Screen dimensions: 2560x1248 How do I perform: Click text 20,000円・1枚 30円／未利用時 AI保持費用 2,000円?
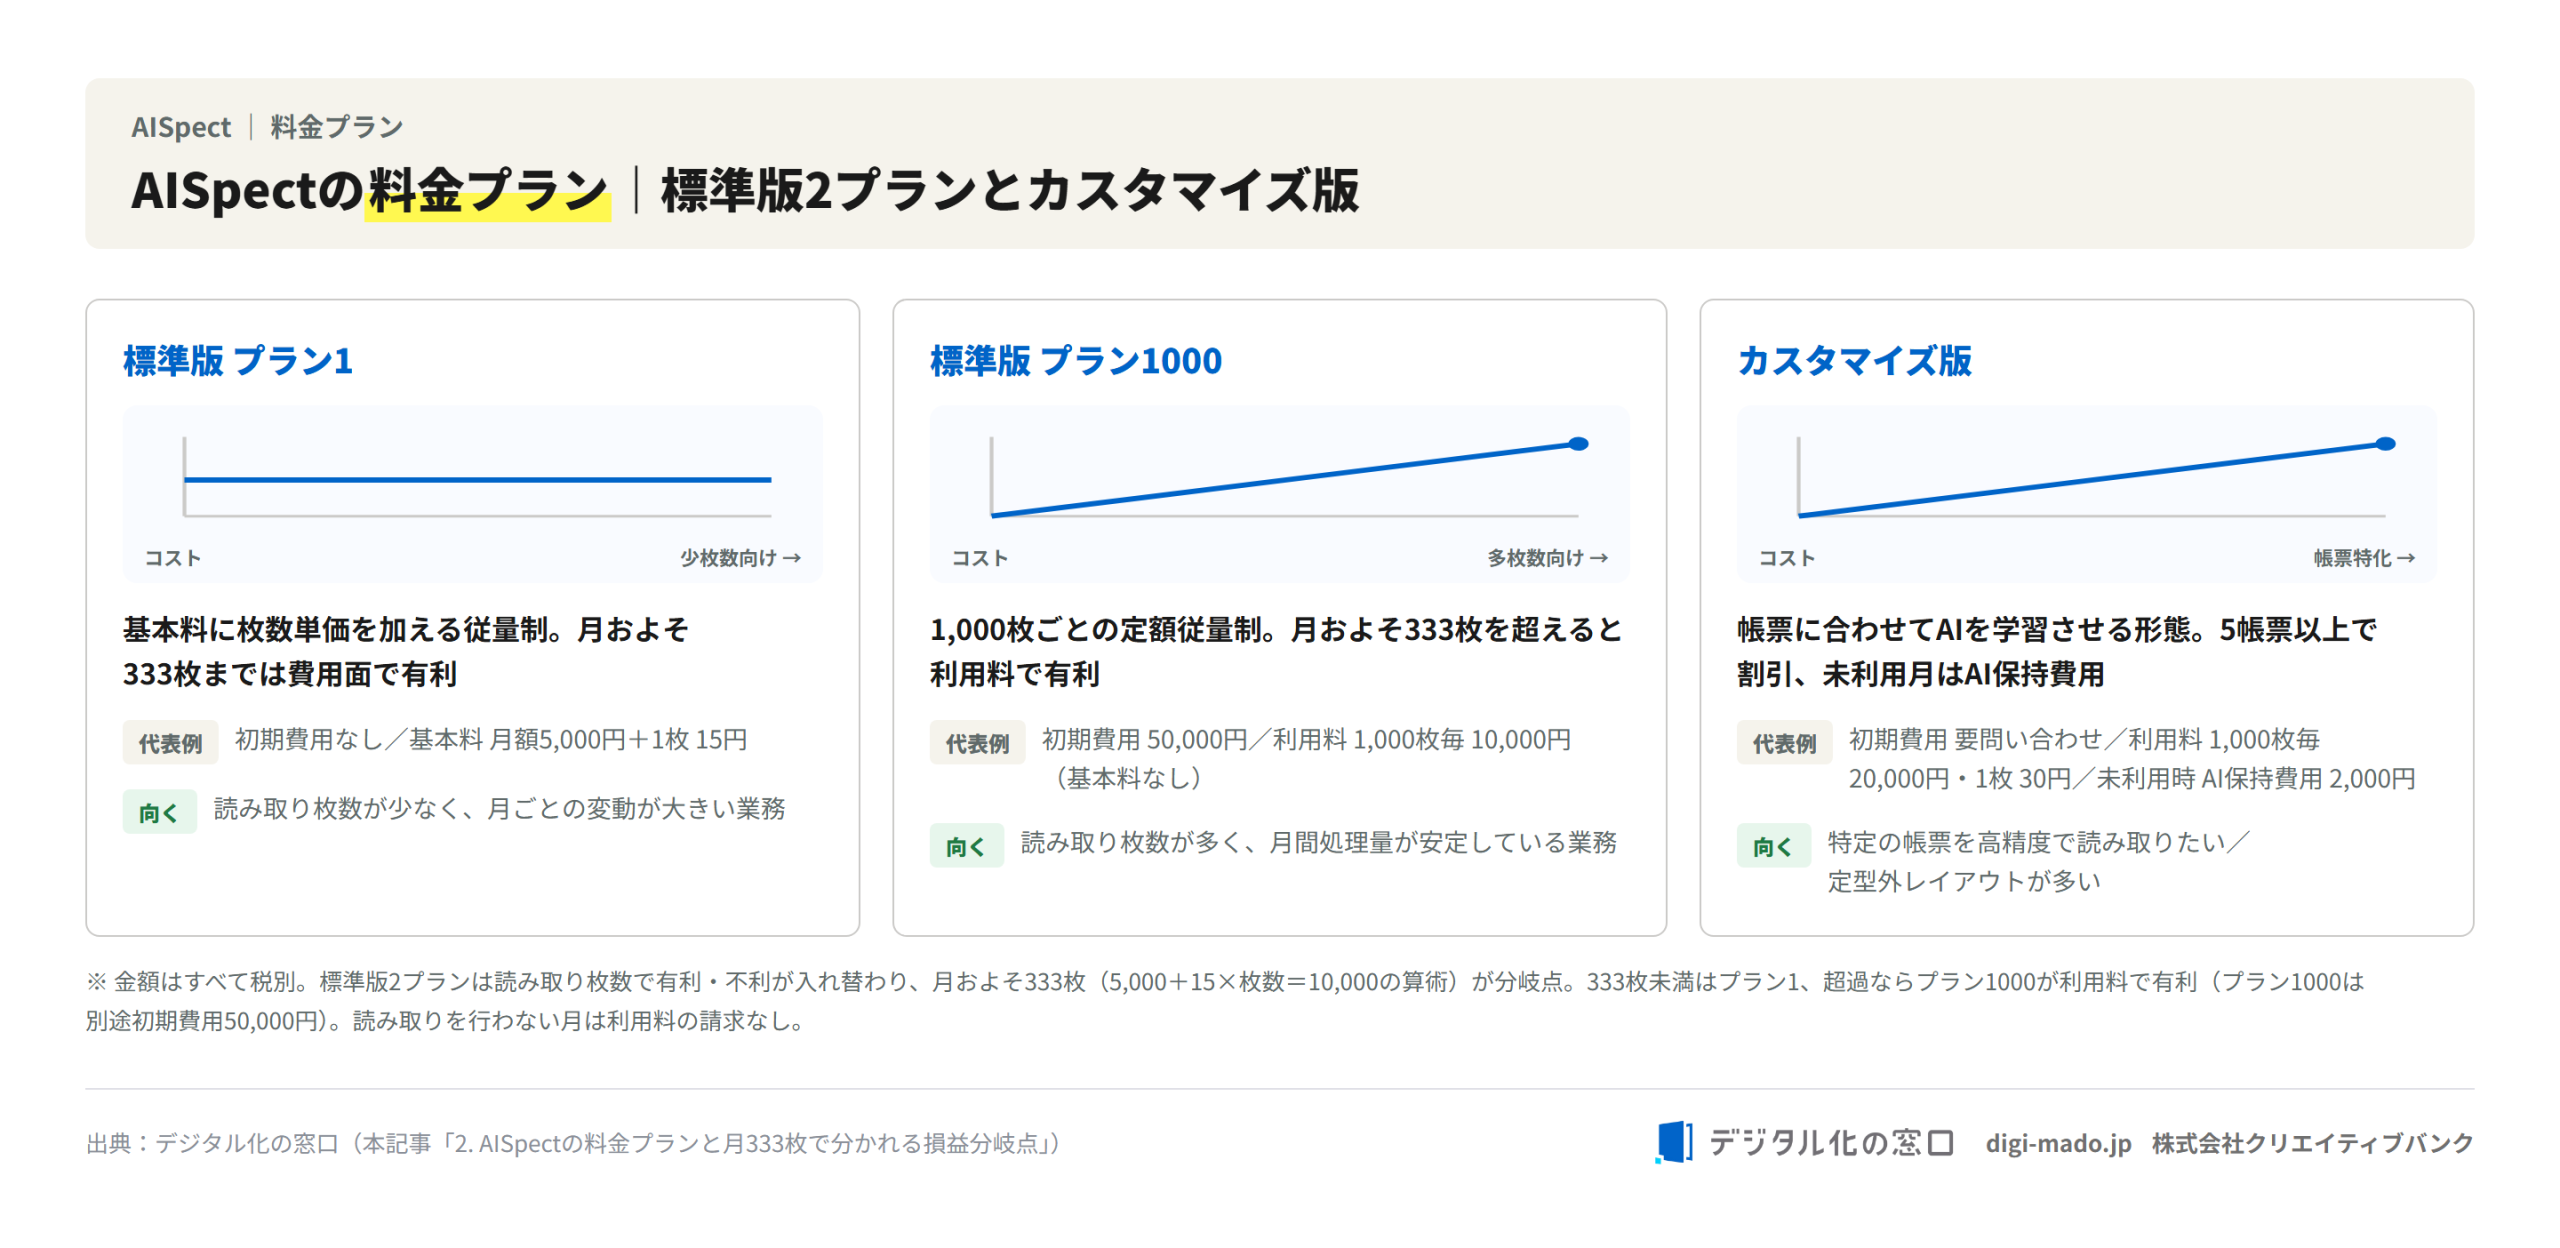[2131, 778]
